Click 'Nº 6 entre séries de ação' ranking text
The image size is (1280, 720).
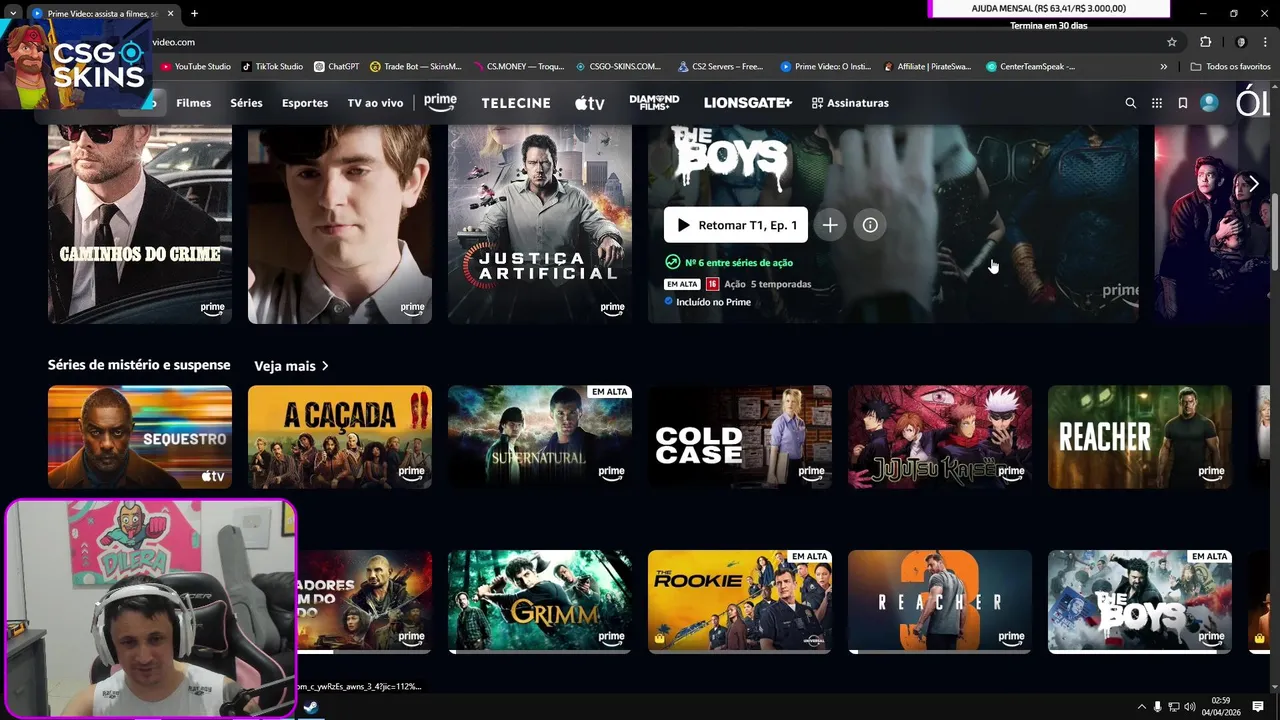739,263
